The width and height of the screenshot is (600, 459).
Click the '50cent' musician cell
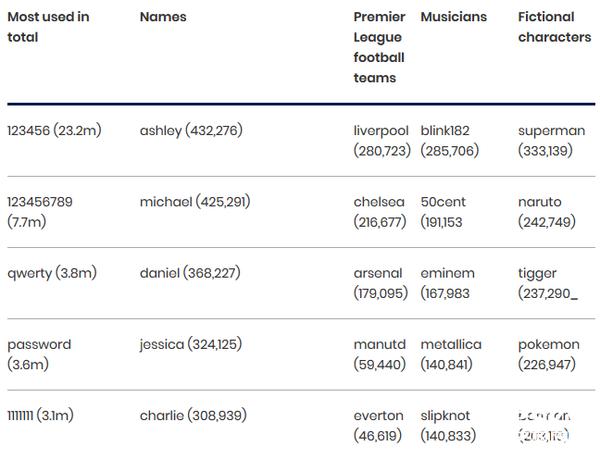[443, 212]
